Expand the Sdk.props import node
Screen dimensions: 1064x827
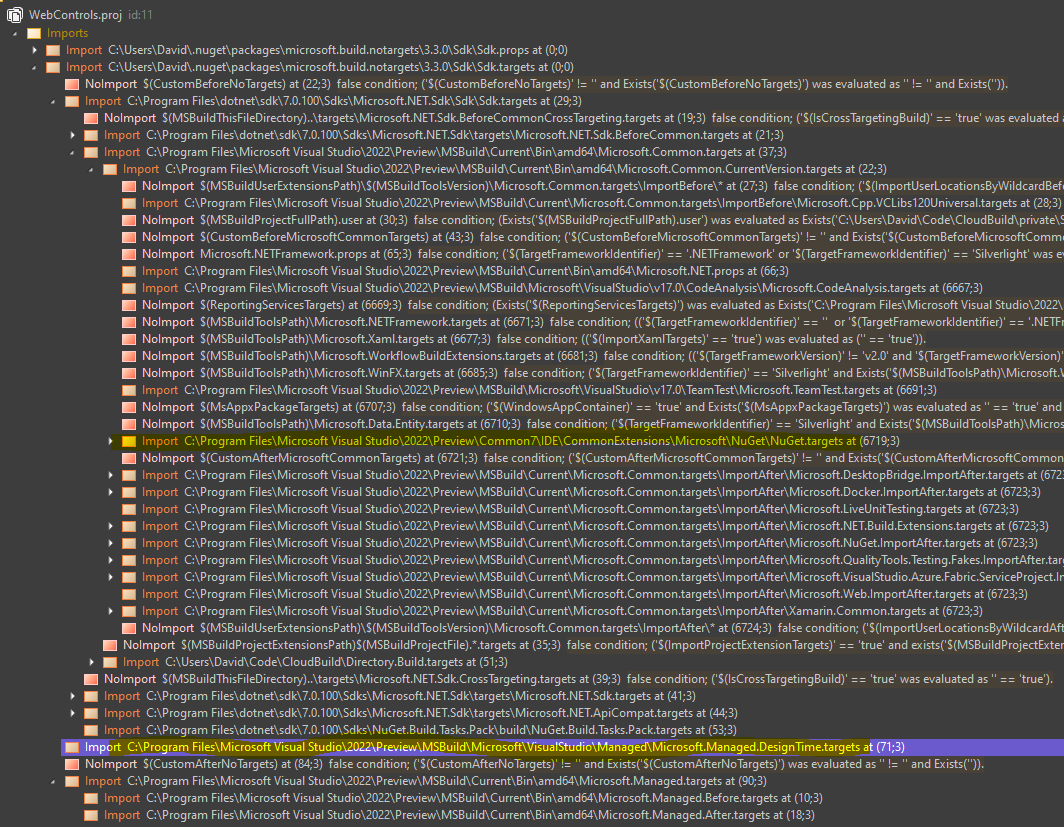point(33,49)
